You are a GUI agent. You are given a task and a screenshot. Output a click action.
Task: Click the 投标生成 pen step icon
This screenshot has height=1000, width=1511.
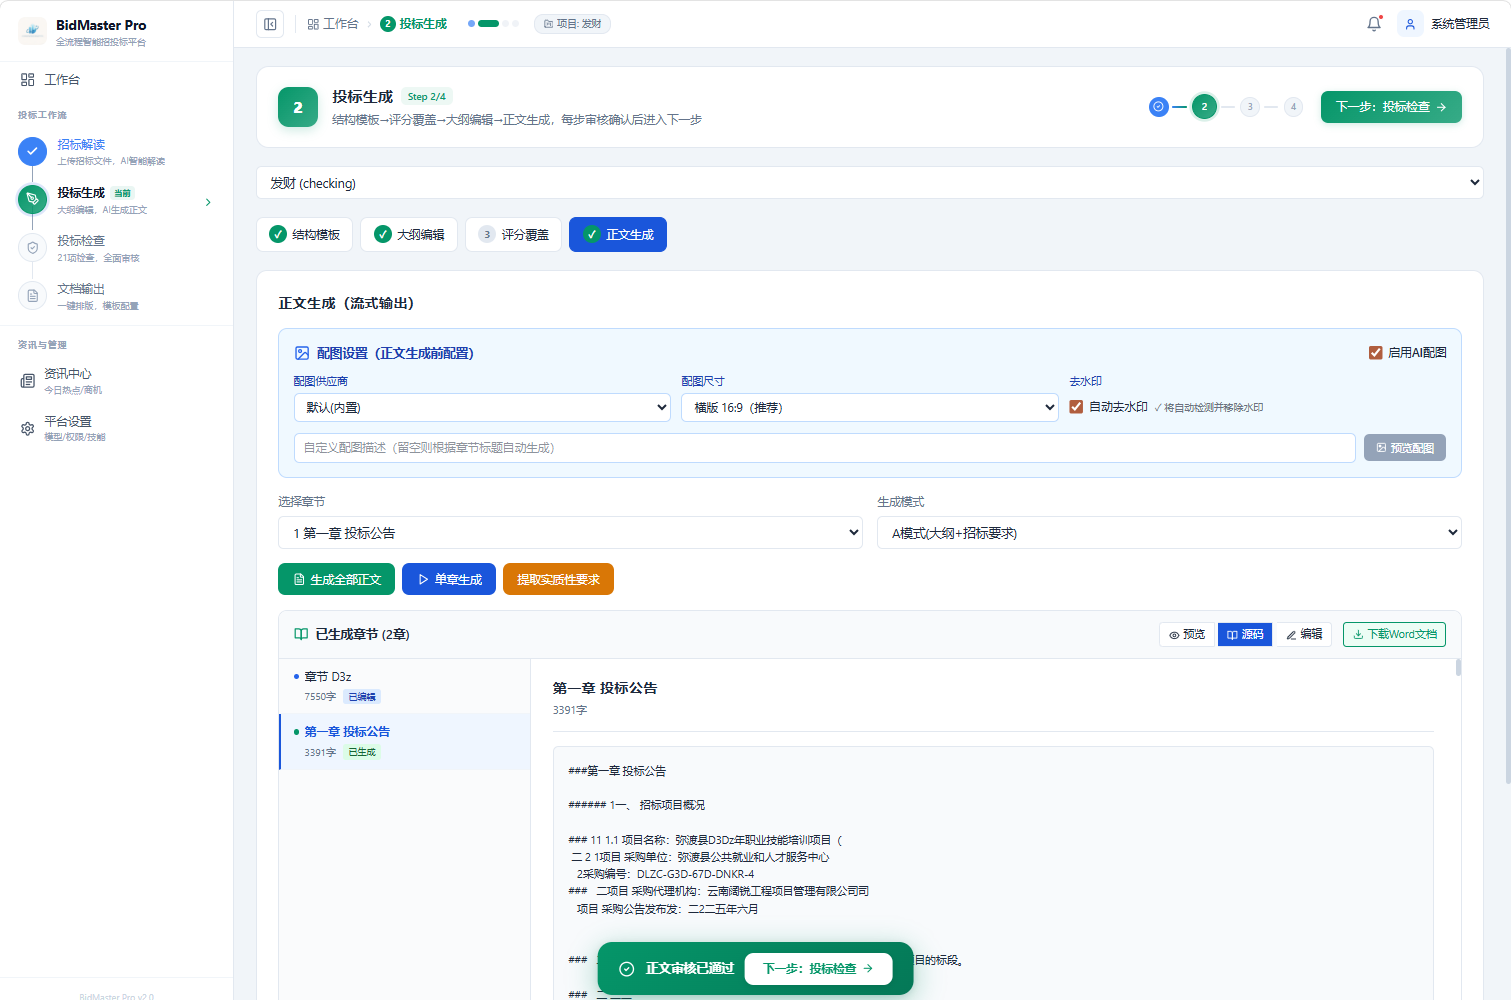tap(32, 200)
